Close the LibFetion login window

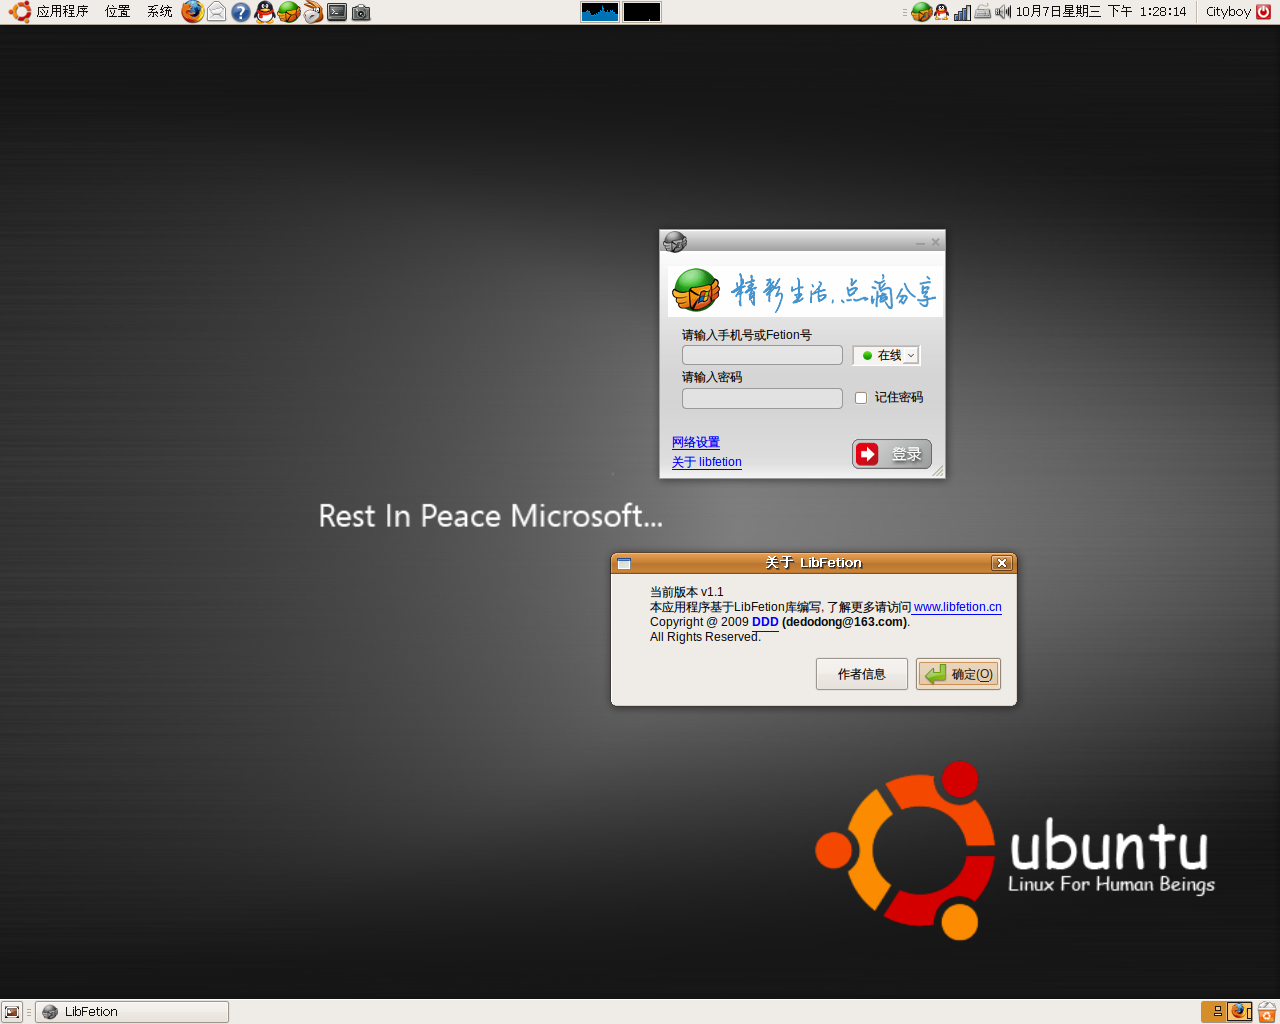click(x=936, y=243)
